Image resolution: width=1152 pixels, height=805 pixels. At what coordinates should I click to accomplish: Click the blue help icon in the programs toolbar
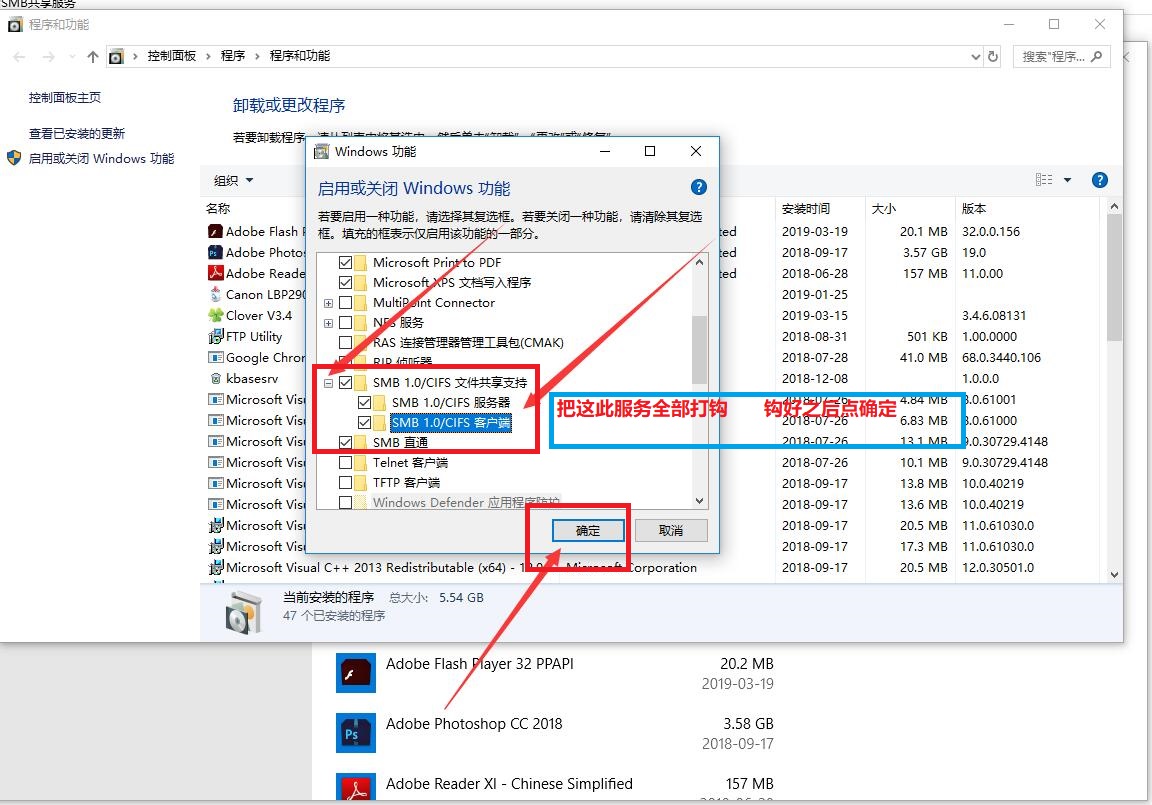[x=1099, y=180]
